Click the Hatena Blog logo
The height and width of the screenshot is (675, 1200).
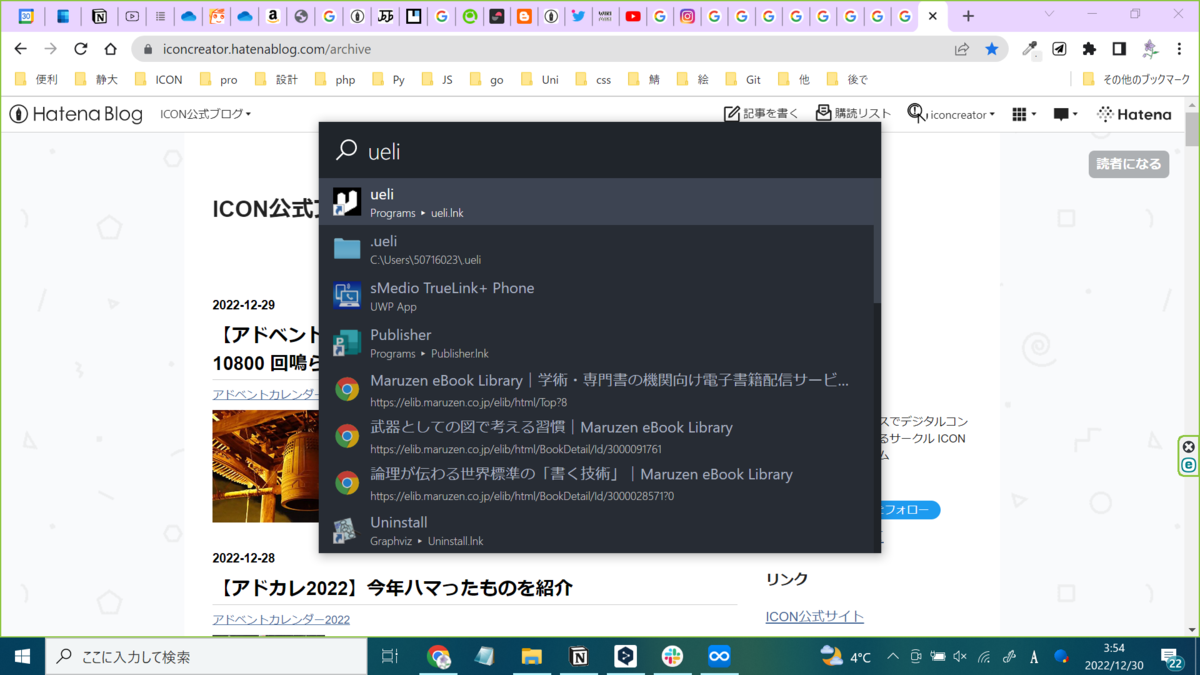76,114
